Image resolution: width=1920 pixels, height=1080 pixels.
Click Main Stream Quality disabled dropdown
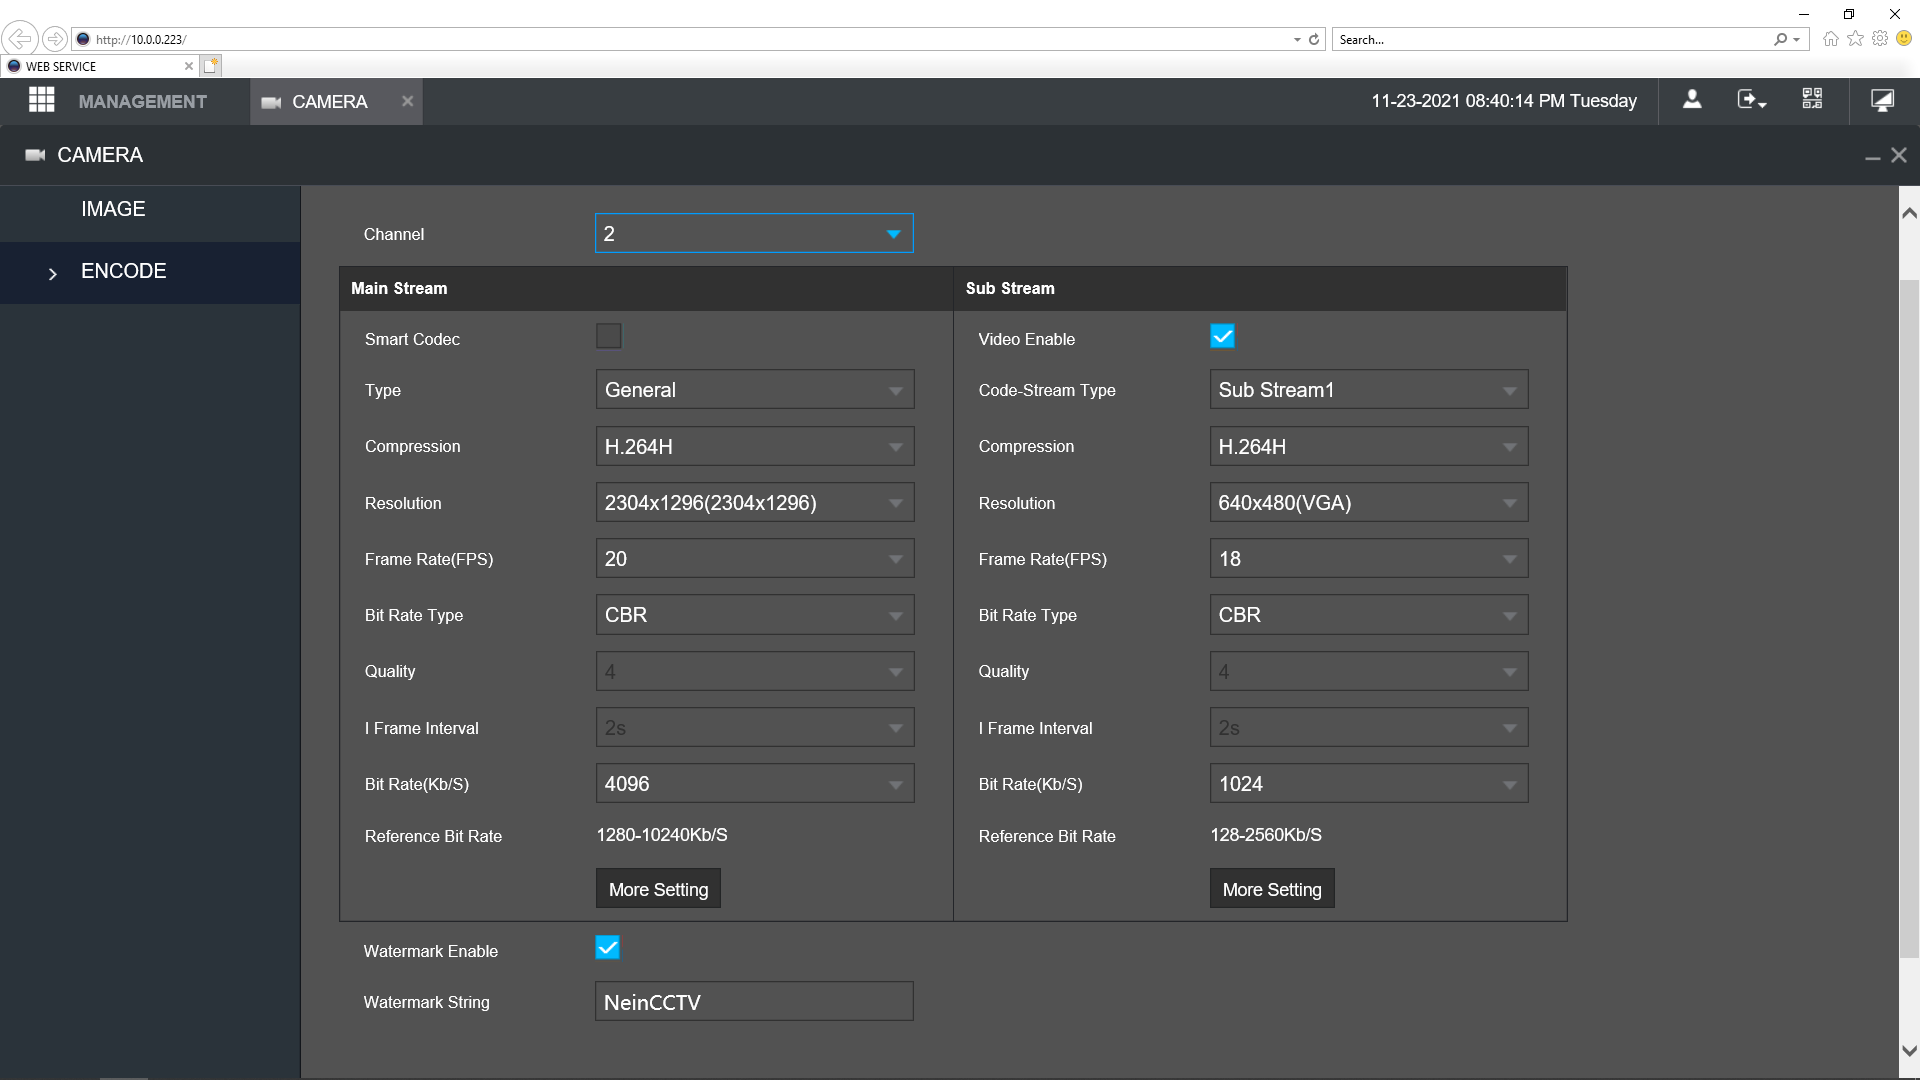point(755,671)
